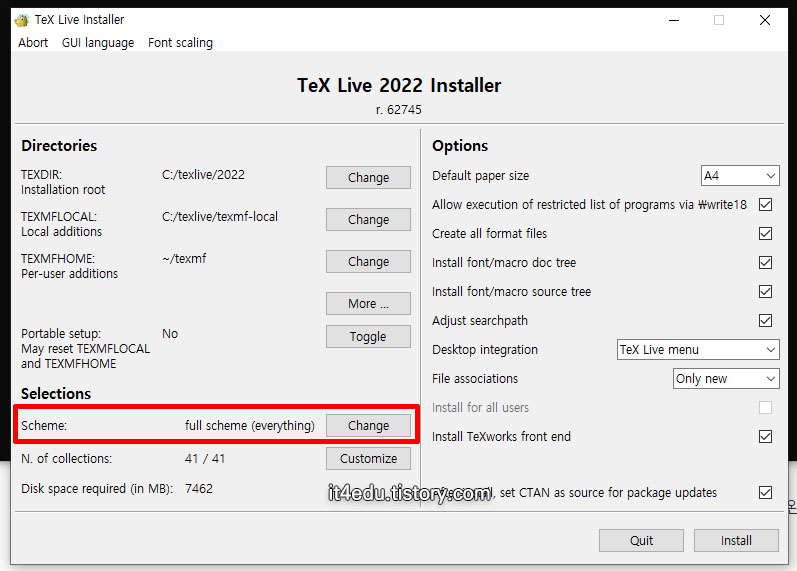
Task: Open the GUI language menu
Action: [98, 43]
